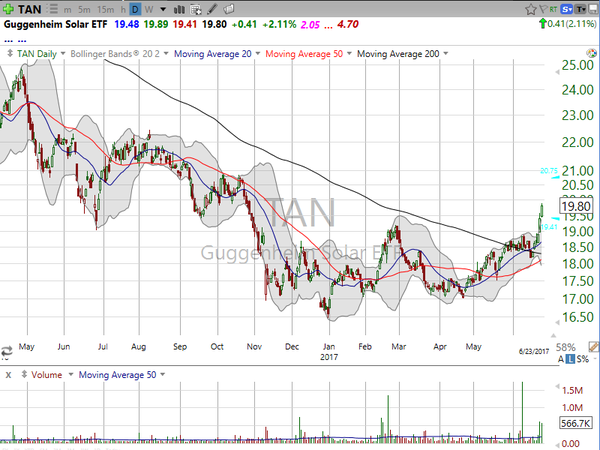Click the 20.75 cyan price marker
Viewport: 600px width, 450px height.
[549, 171]
